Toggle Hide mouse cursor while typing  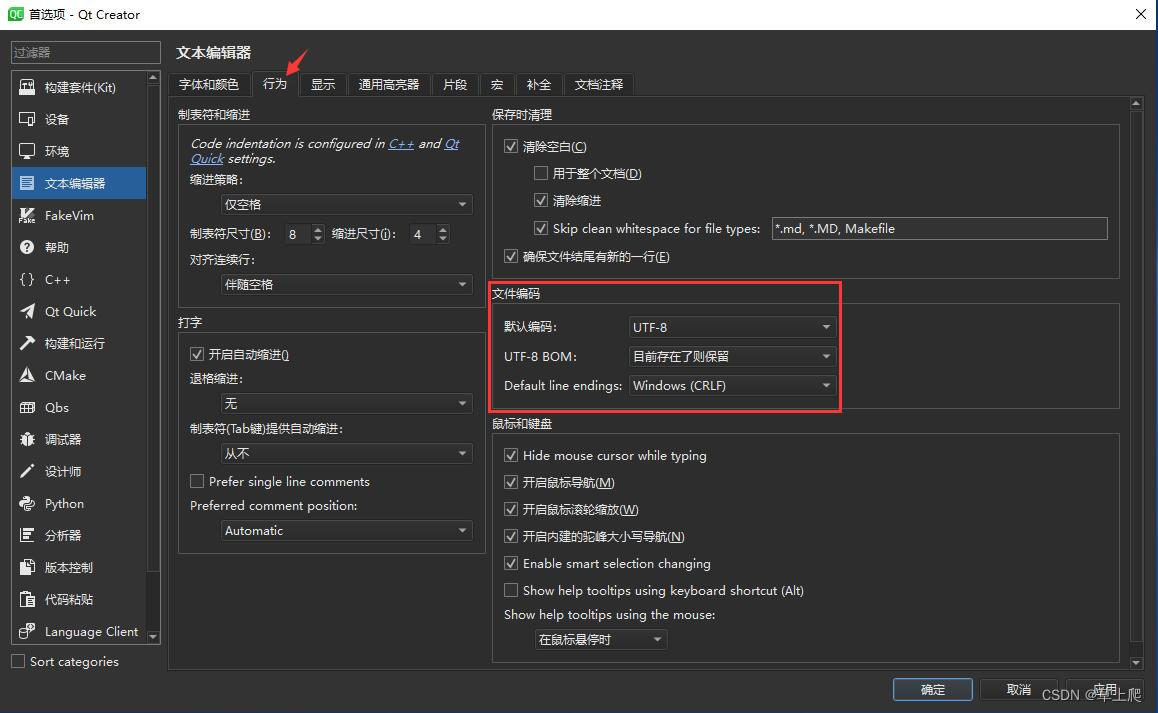(x=510, y=455)
